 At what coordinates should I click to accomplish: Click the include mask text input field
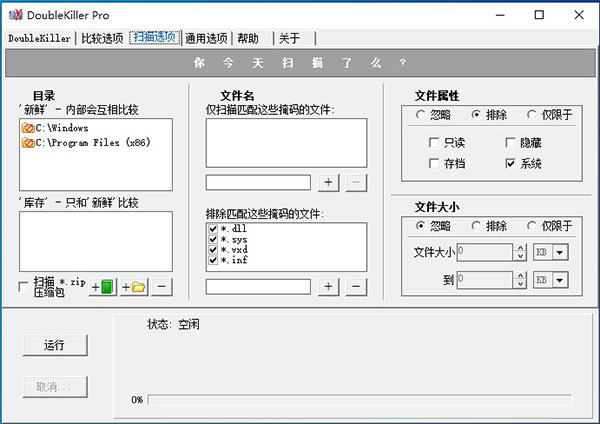[258, 182]
